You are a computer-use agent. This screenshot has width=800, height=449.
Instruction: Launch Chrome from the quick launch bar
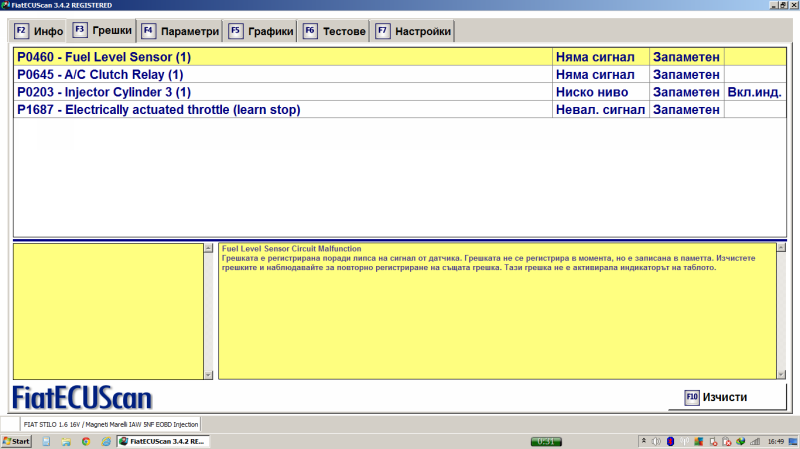pyautogui.click(x=85, y=441)
